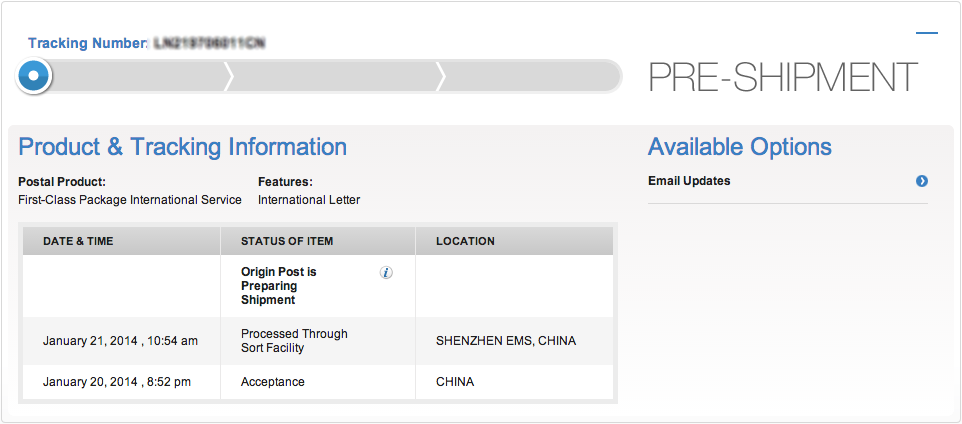This screenshot has width=962, height=424.
Task: Click the Available Options heading
Action: click(x=740, y=147)
